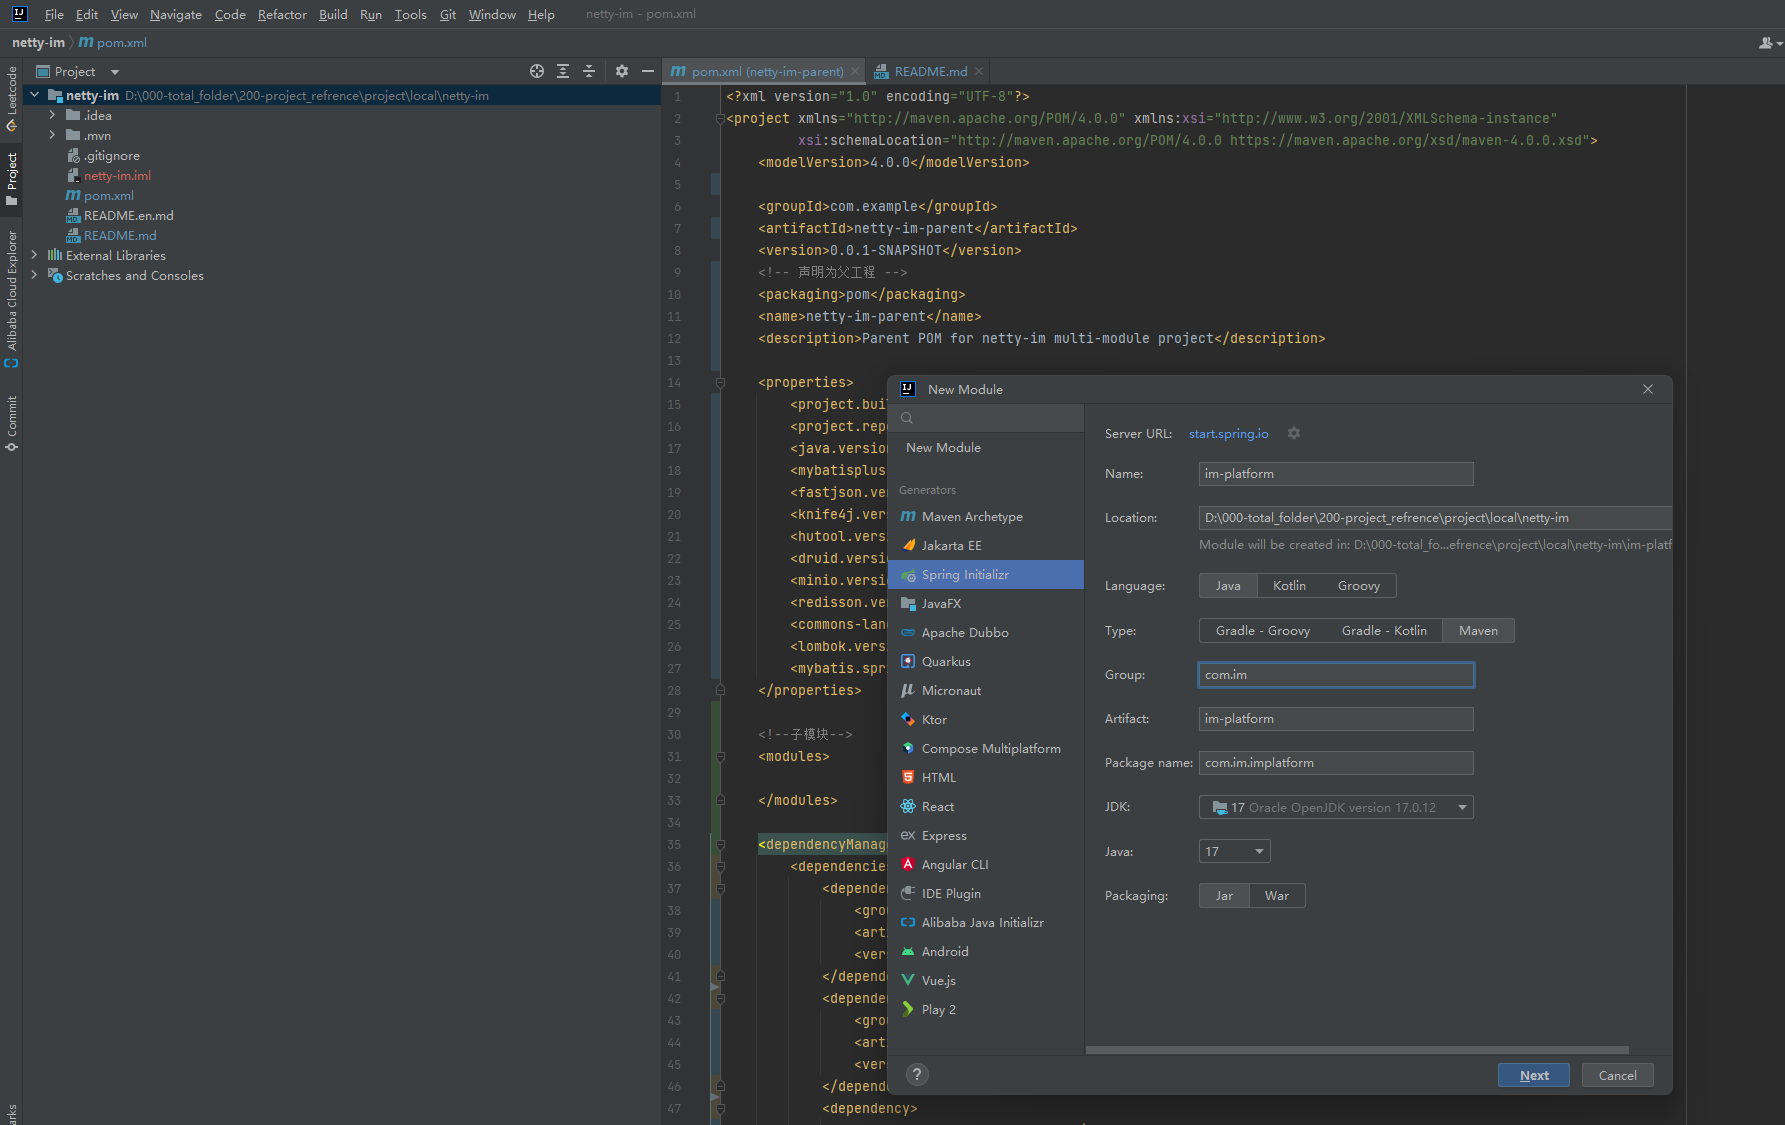Image resolution: width=1785 pixels, height=1125 pixels.
Task: Open Project panel options gear
Action: pos(622,71)
